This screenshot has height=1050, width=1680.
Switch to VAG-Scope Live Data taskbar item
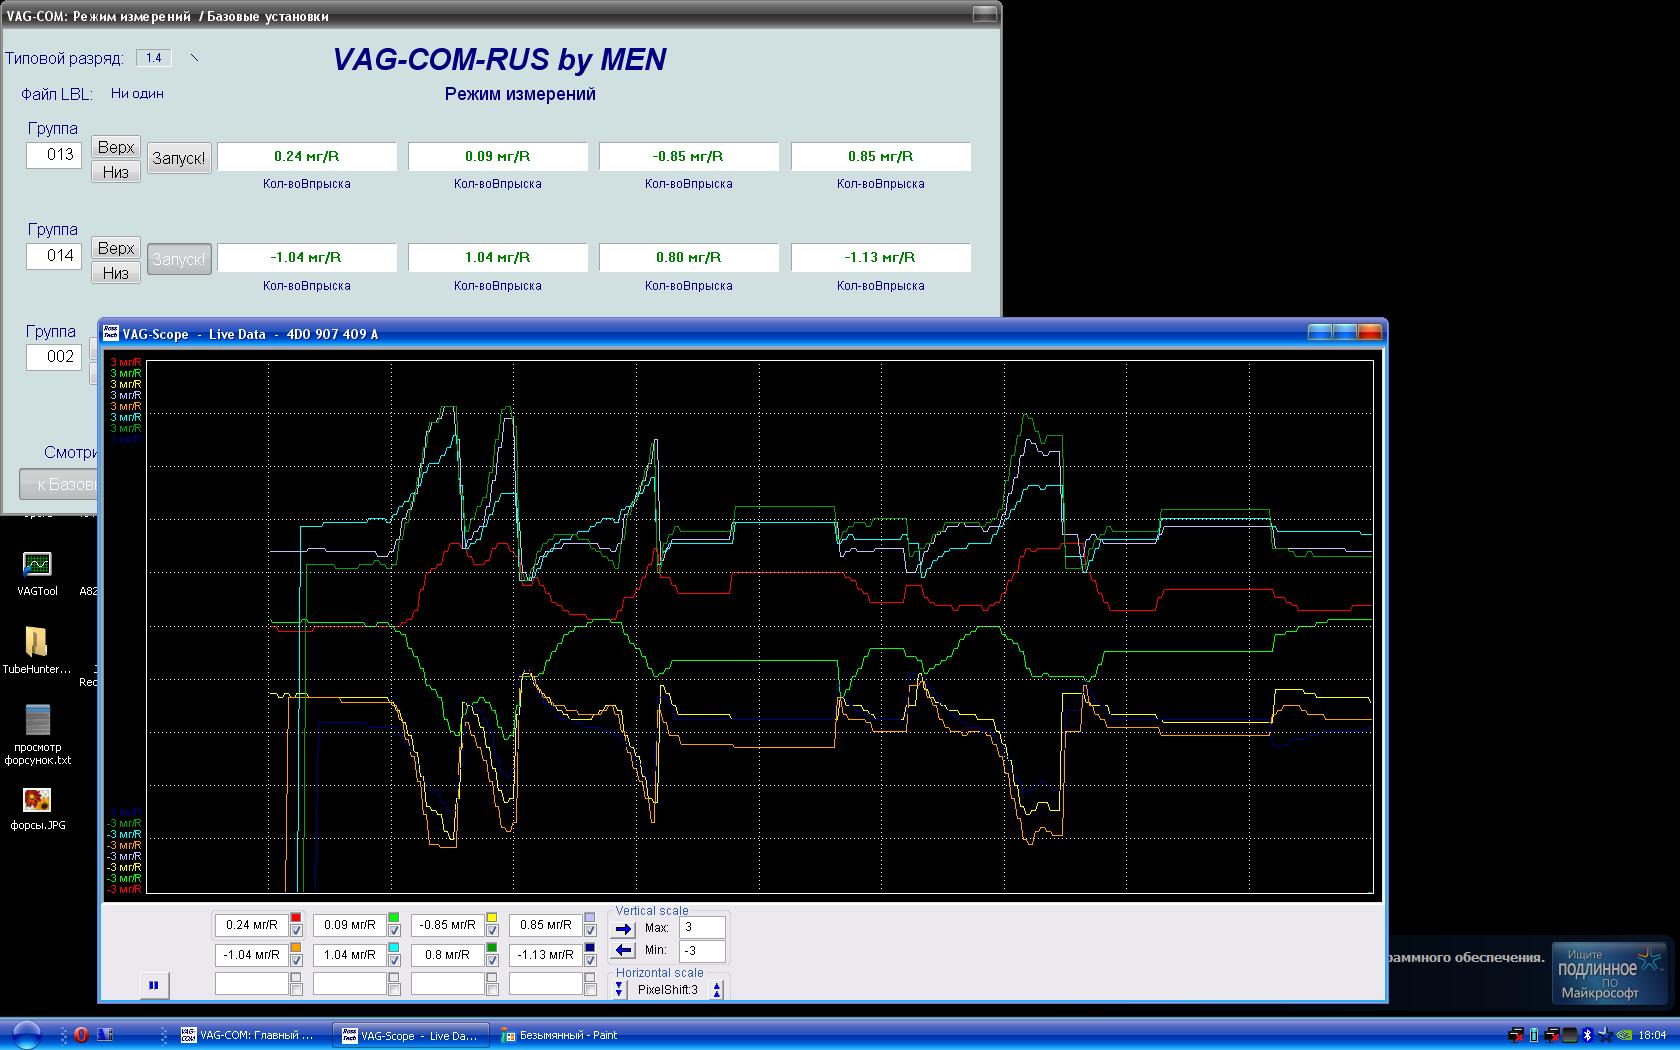pyautogui.click(x=410, y=1035)
